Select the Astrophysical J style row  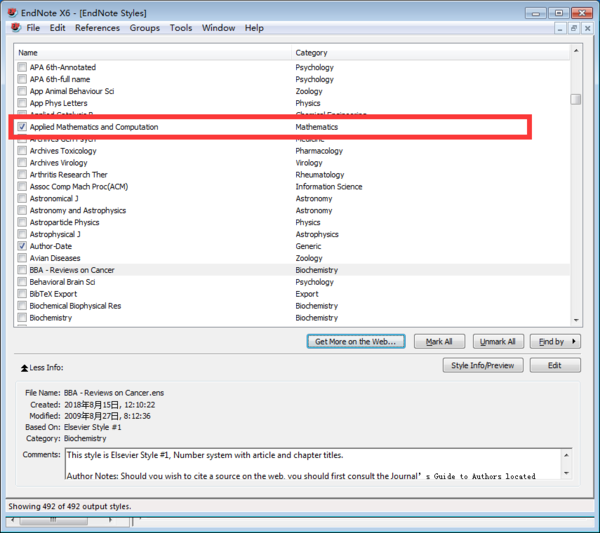point(293,234)
